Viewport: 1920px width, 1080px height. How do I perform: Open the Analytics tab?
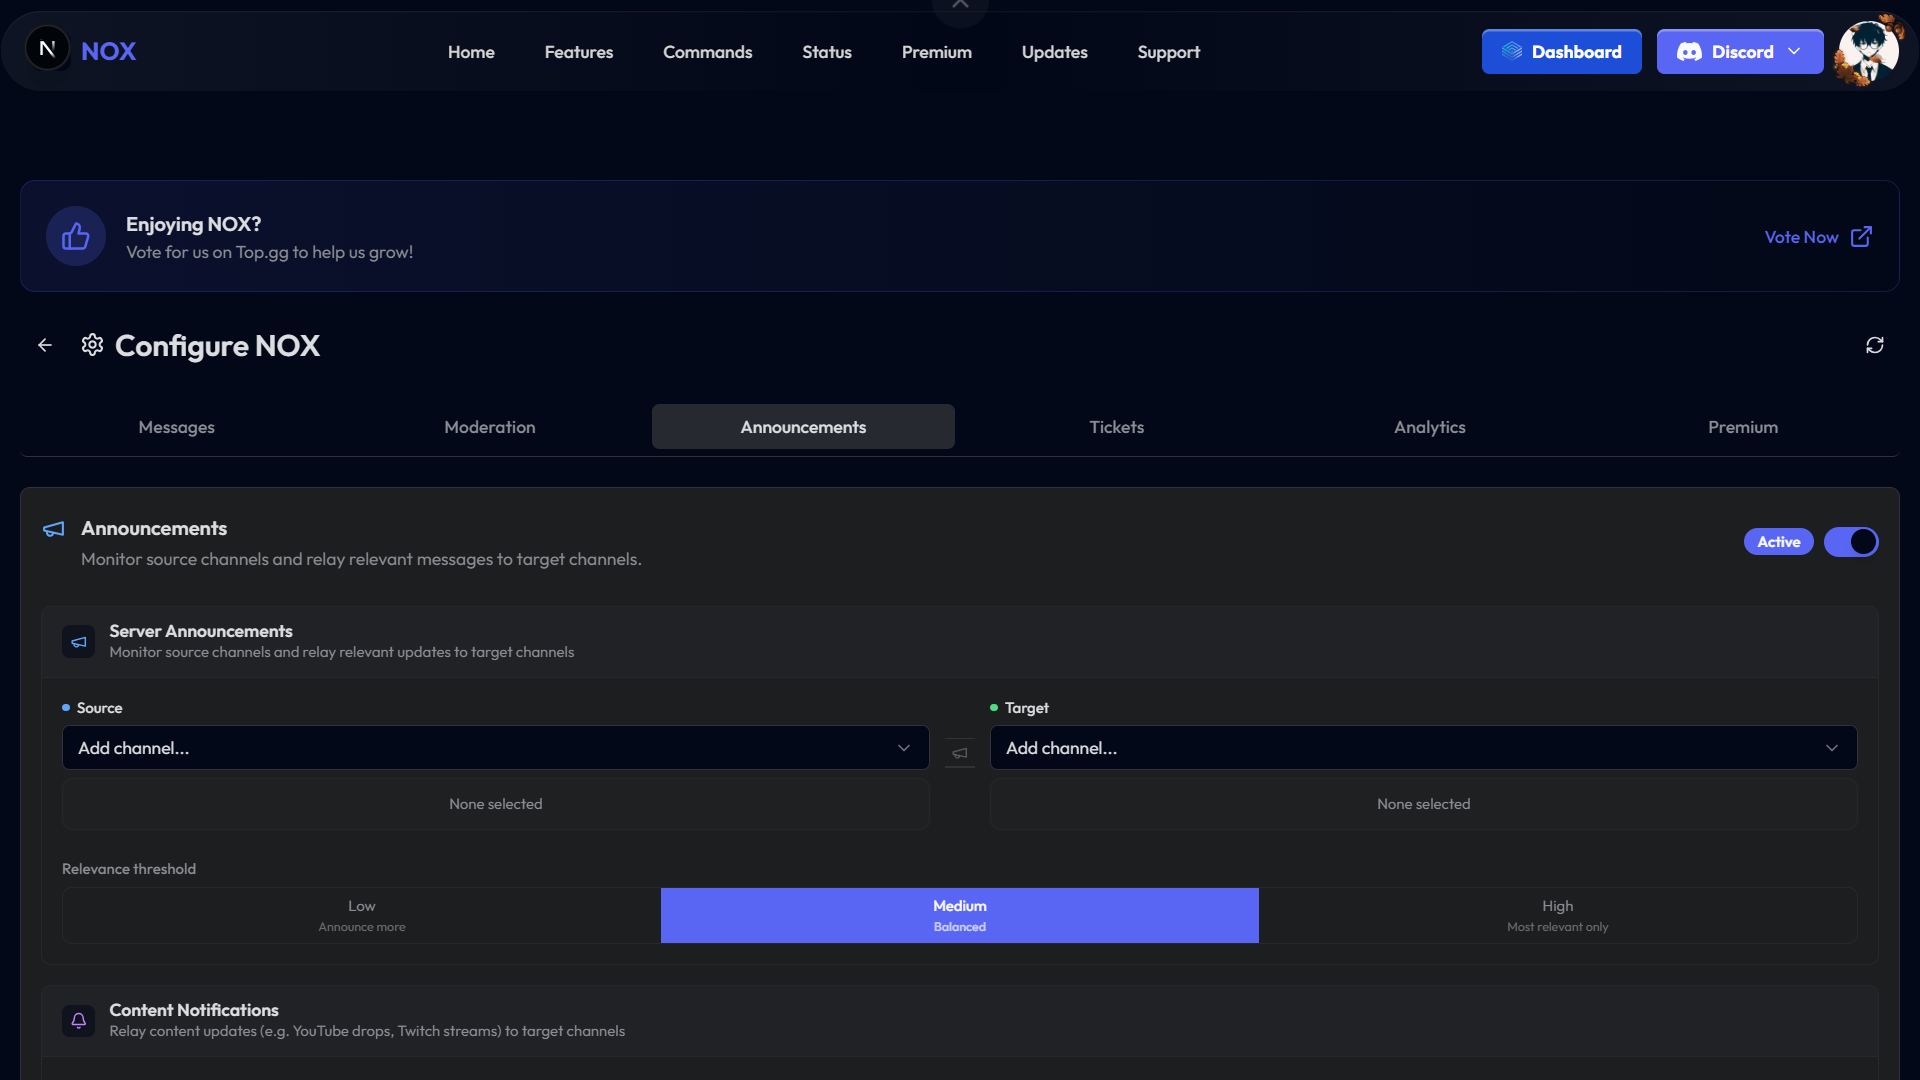pyautogui.click(x=1430, y=427)
